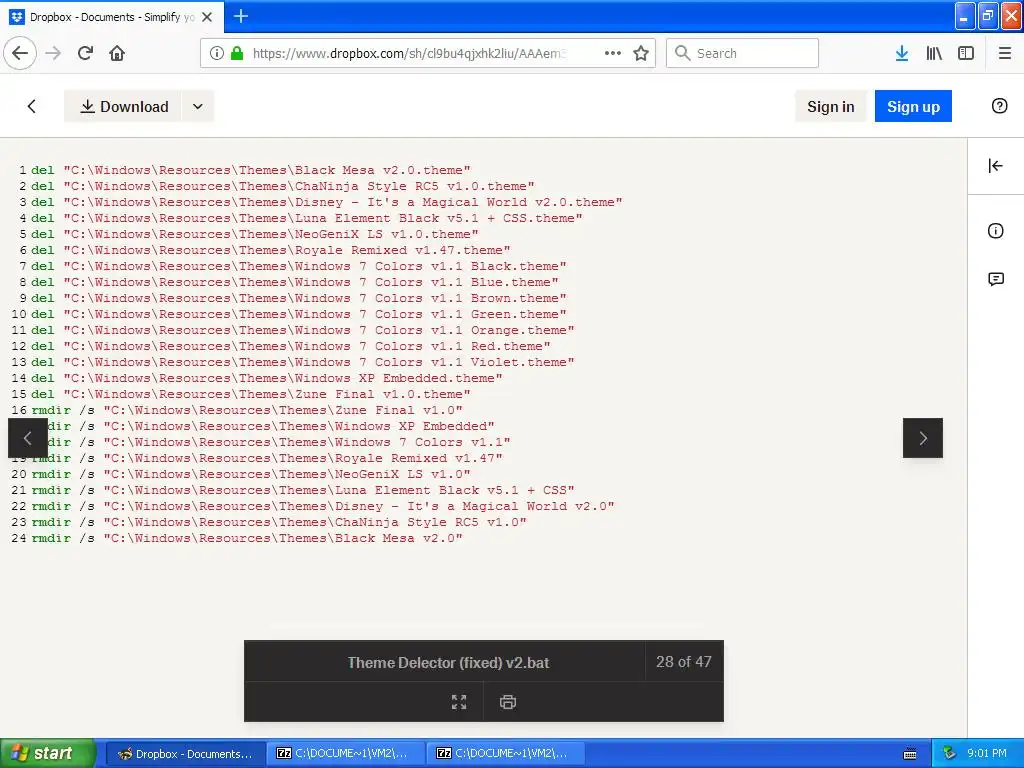Click the Sign in button
This screenshot has height=768, width=1024.
pyautogui.click(x=830, y=106)
